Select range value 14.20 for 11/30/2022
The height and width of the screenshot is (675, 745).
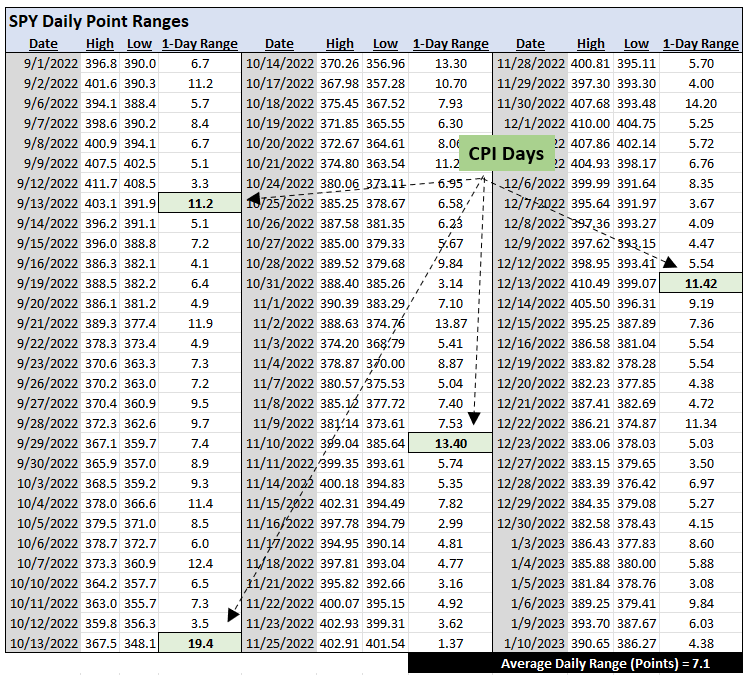(701, 104)
